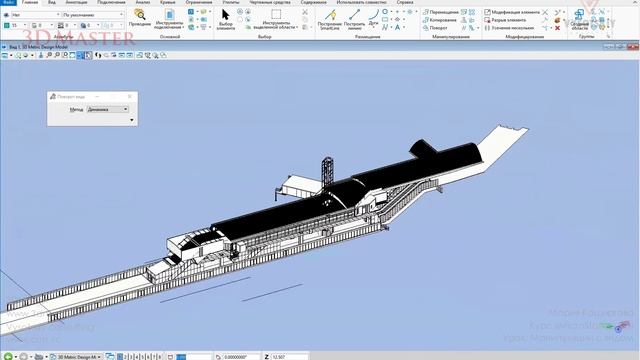The height and width of the screenshot is (360, 640).
Task: Select the circle placement tool
Action: click(385, 12)
